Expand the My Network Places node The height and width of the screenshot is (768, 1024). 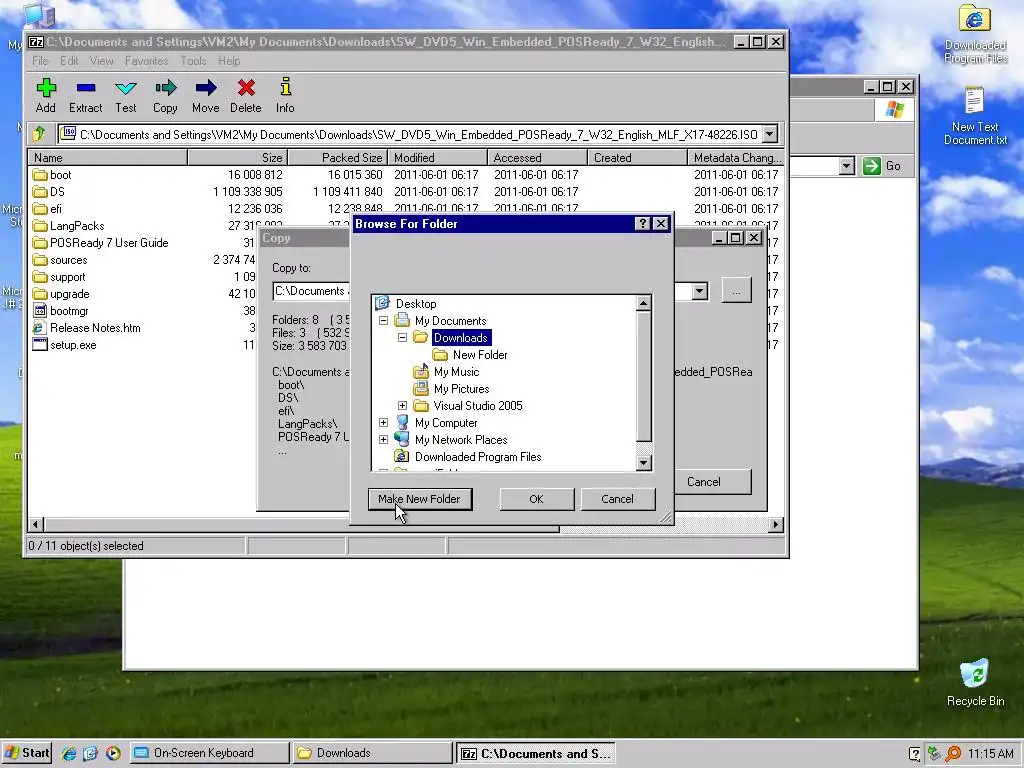pos(383,440)
